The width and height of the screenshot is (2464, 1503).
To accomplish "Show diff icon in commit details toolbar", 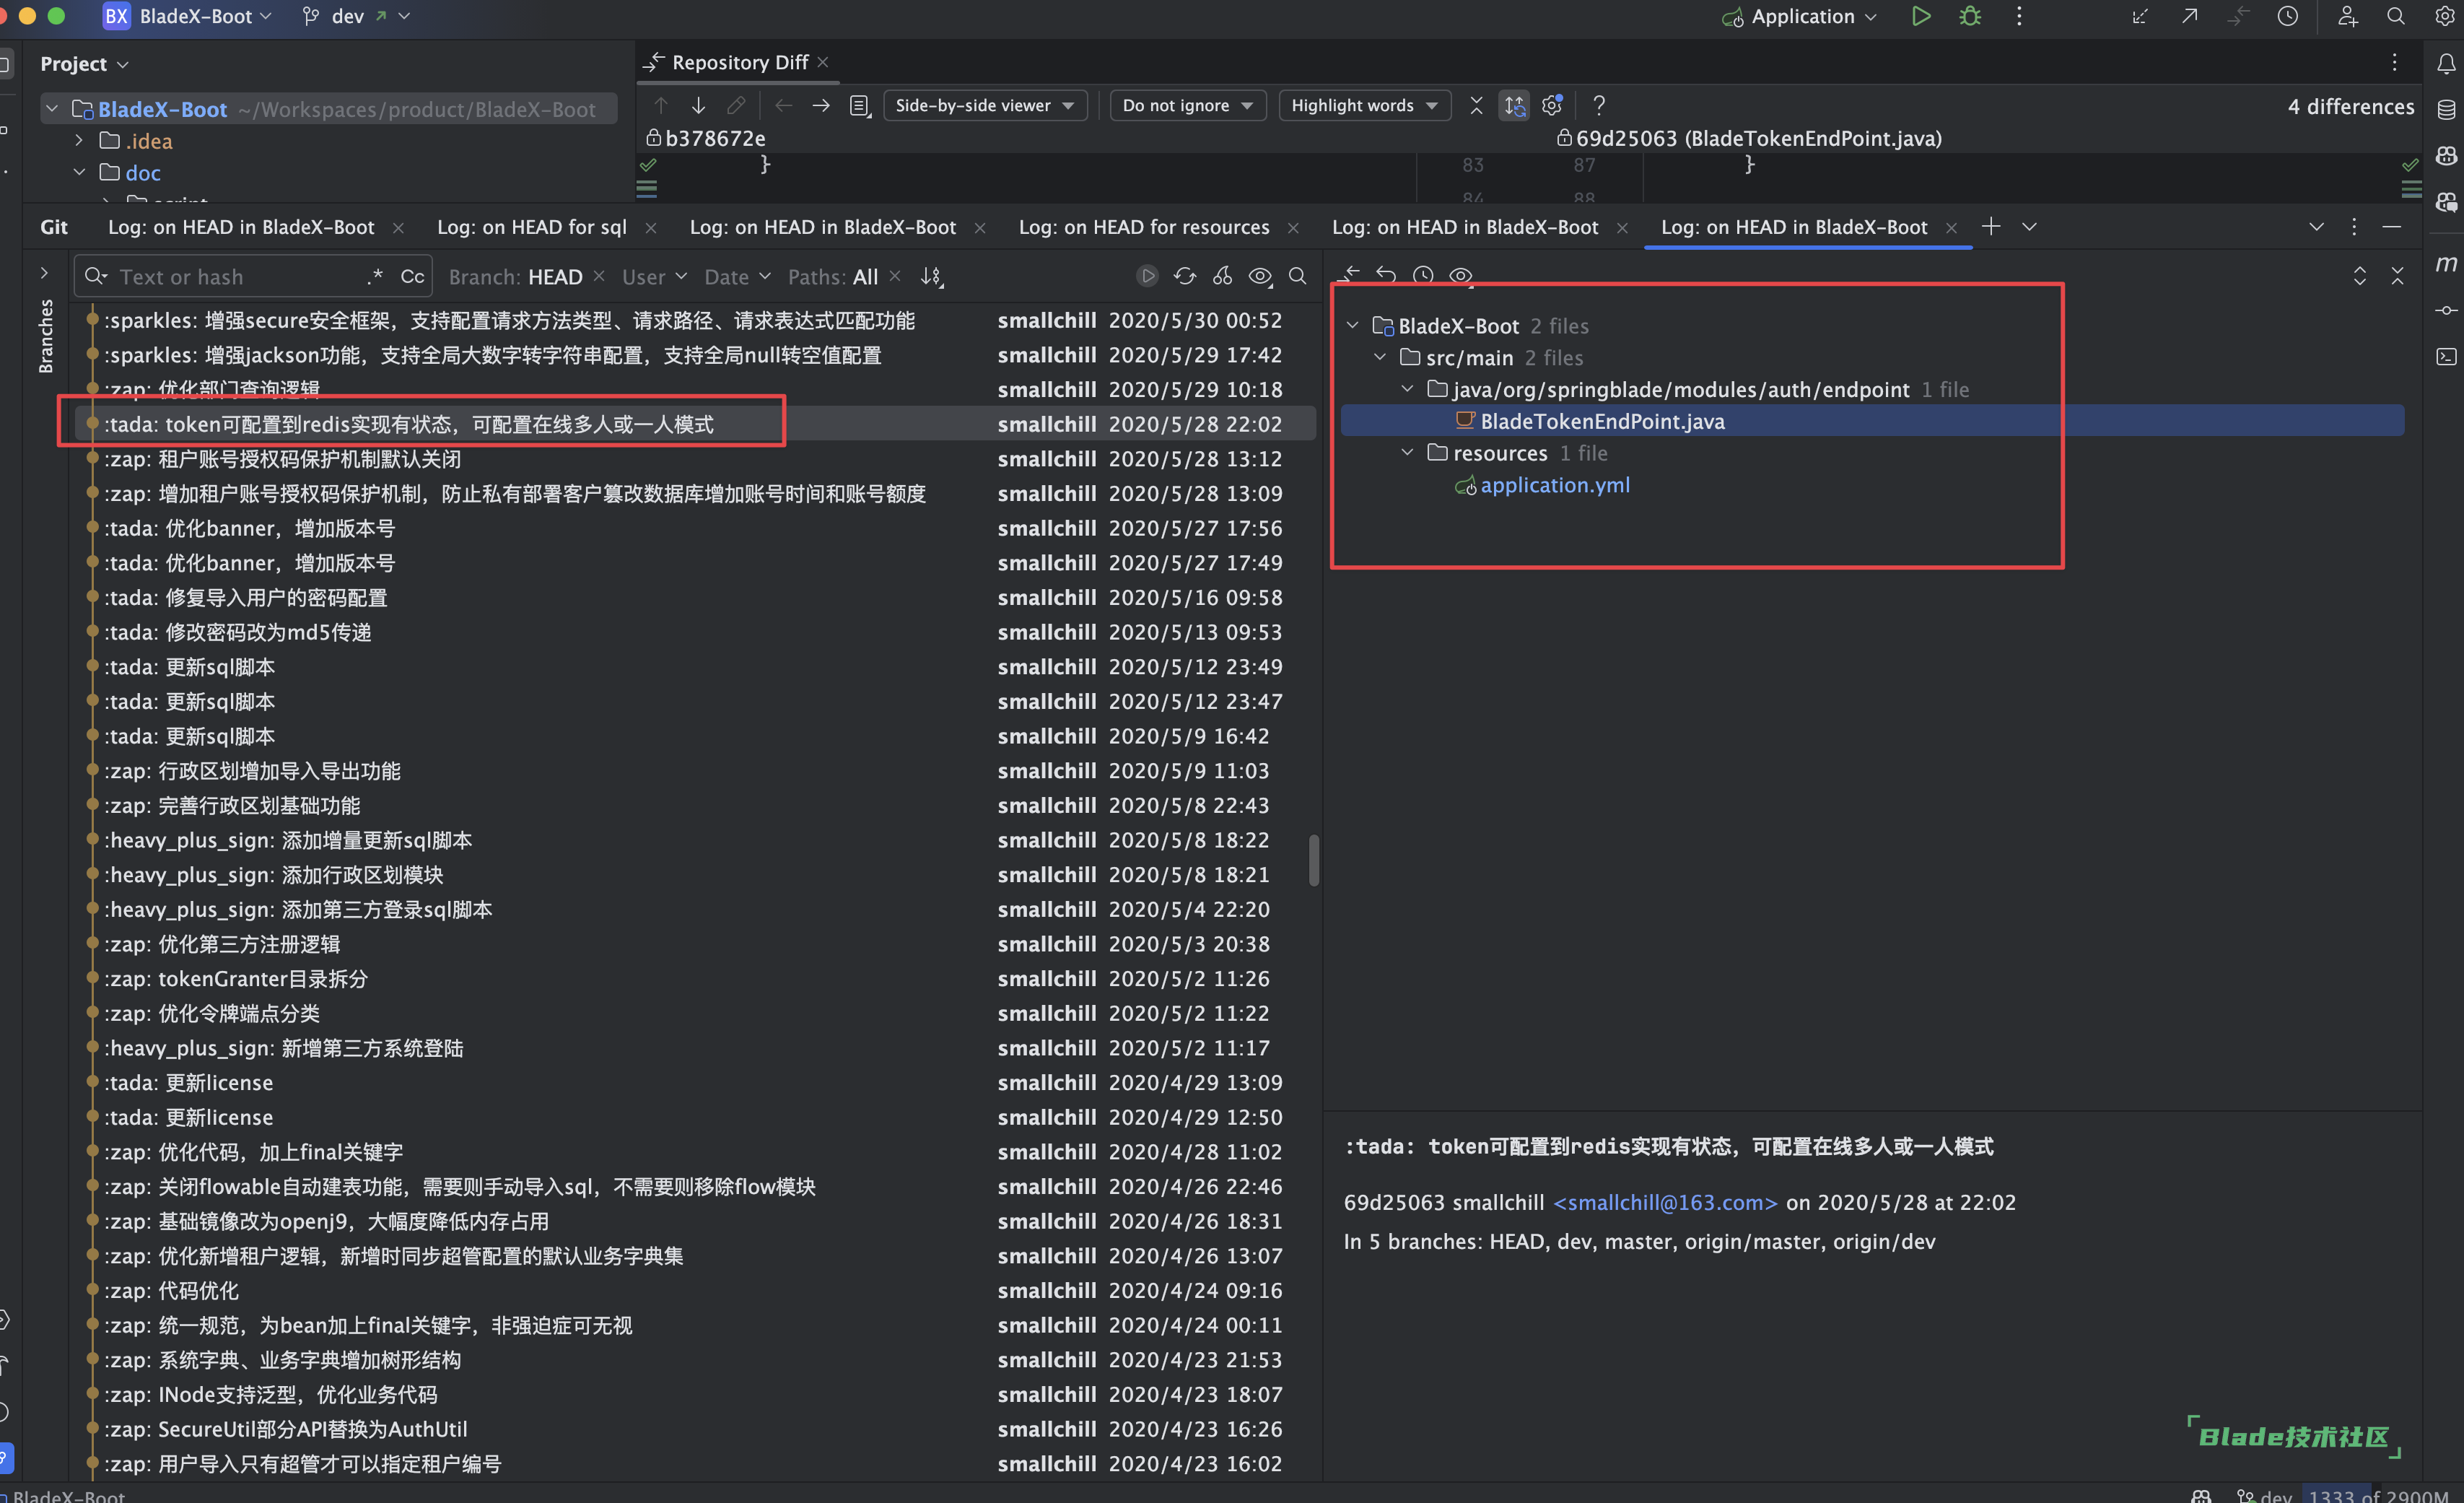I will tap(1350, 275).
